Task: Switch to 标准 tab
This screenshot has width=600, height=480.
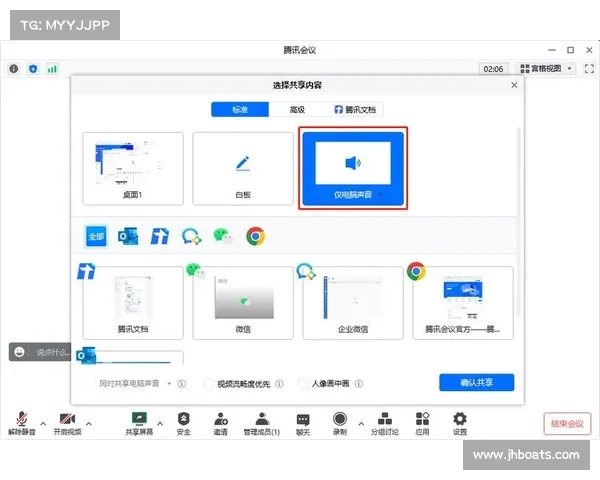Action: tap(240, 109)
